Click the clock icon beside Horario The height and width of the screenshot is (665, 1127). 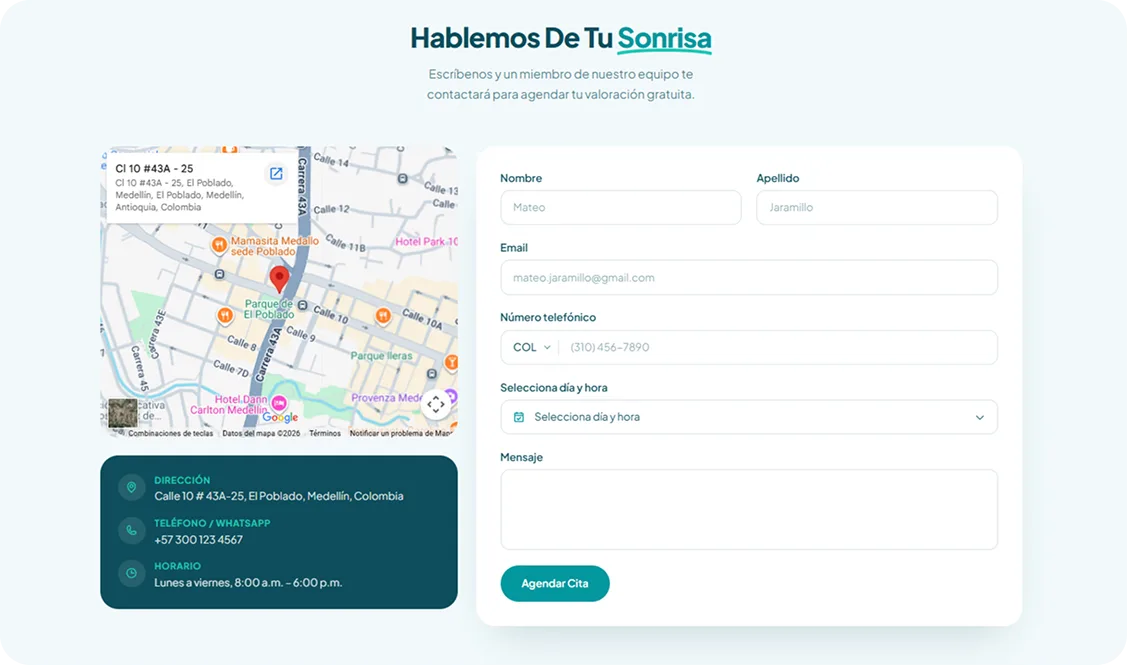pyautogui.click(x=132, y=574)
